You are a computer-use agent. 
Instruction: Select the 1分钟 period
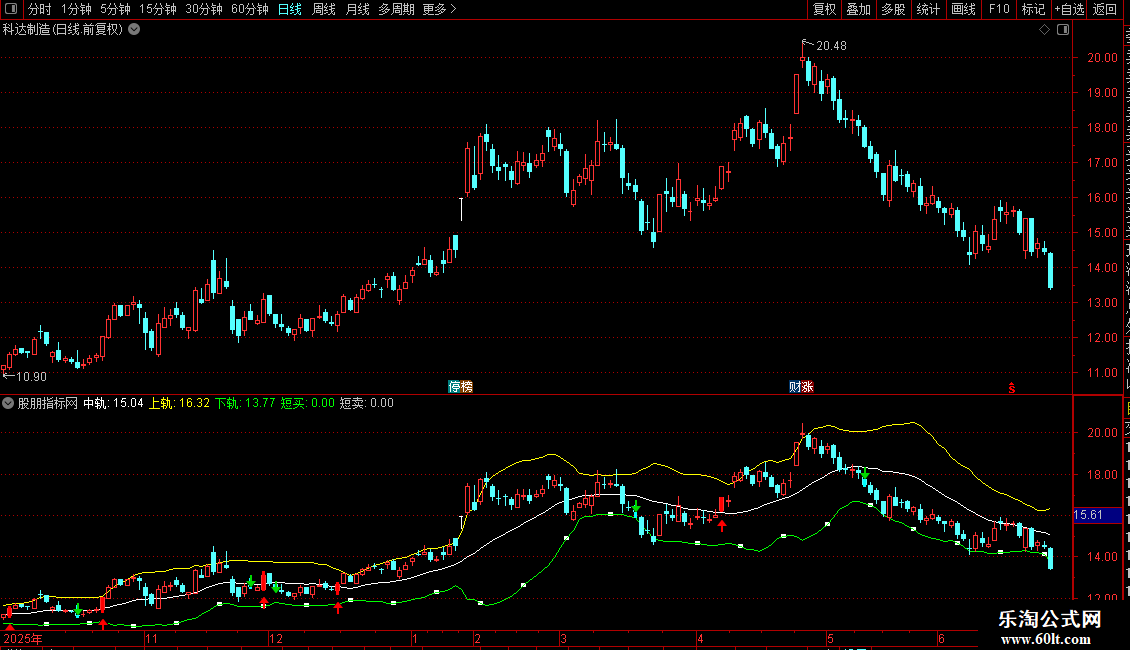[76, 9]
